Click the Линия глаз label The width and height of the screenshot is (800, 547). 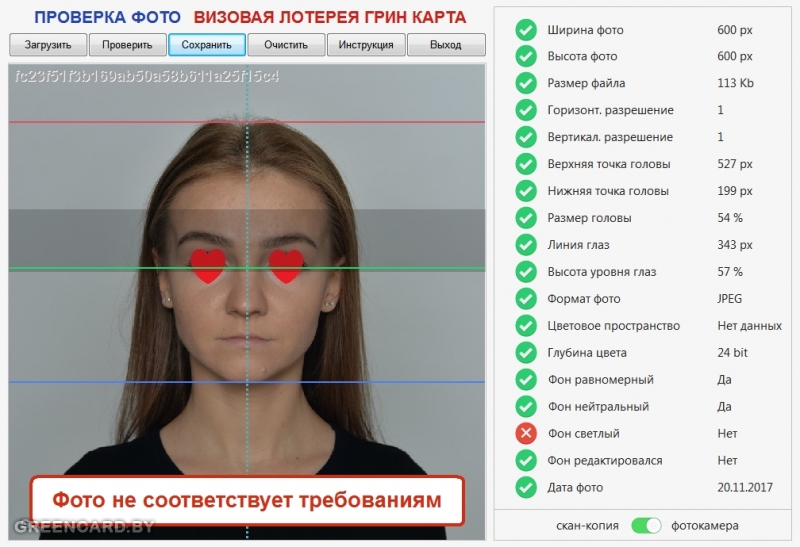tap(579, 245)
